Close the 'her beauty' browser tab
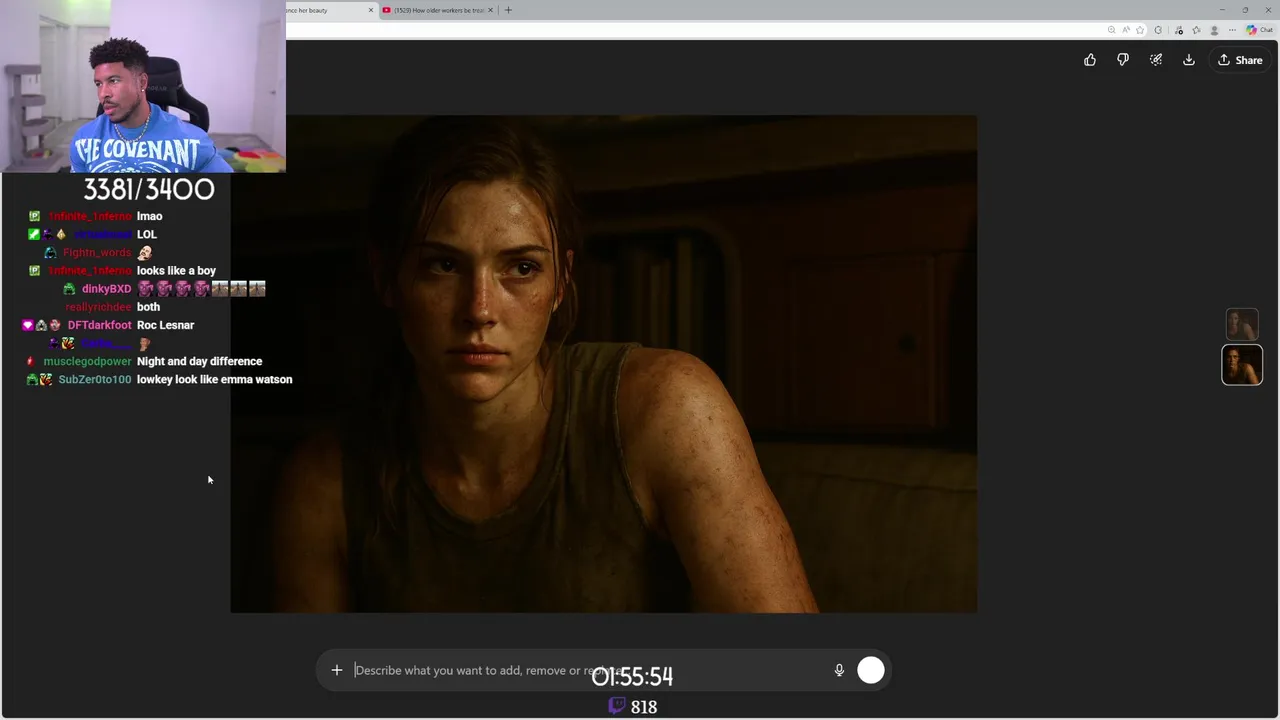This screenshot has width=1280, height=720. click(371, 10)
